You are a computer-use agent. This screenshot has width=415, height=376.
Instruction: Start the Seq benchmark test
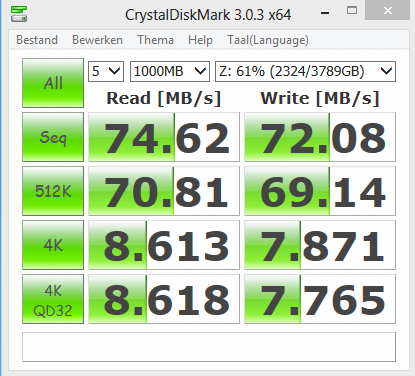pos(53,137)
